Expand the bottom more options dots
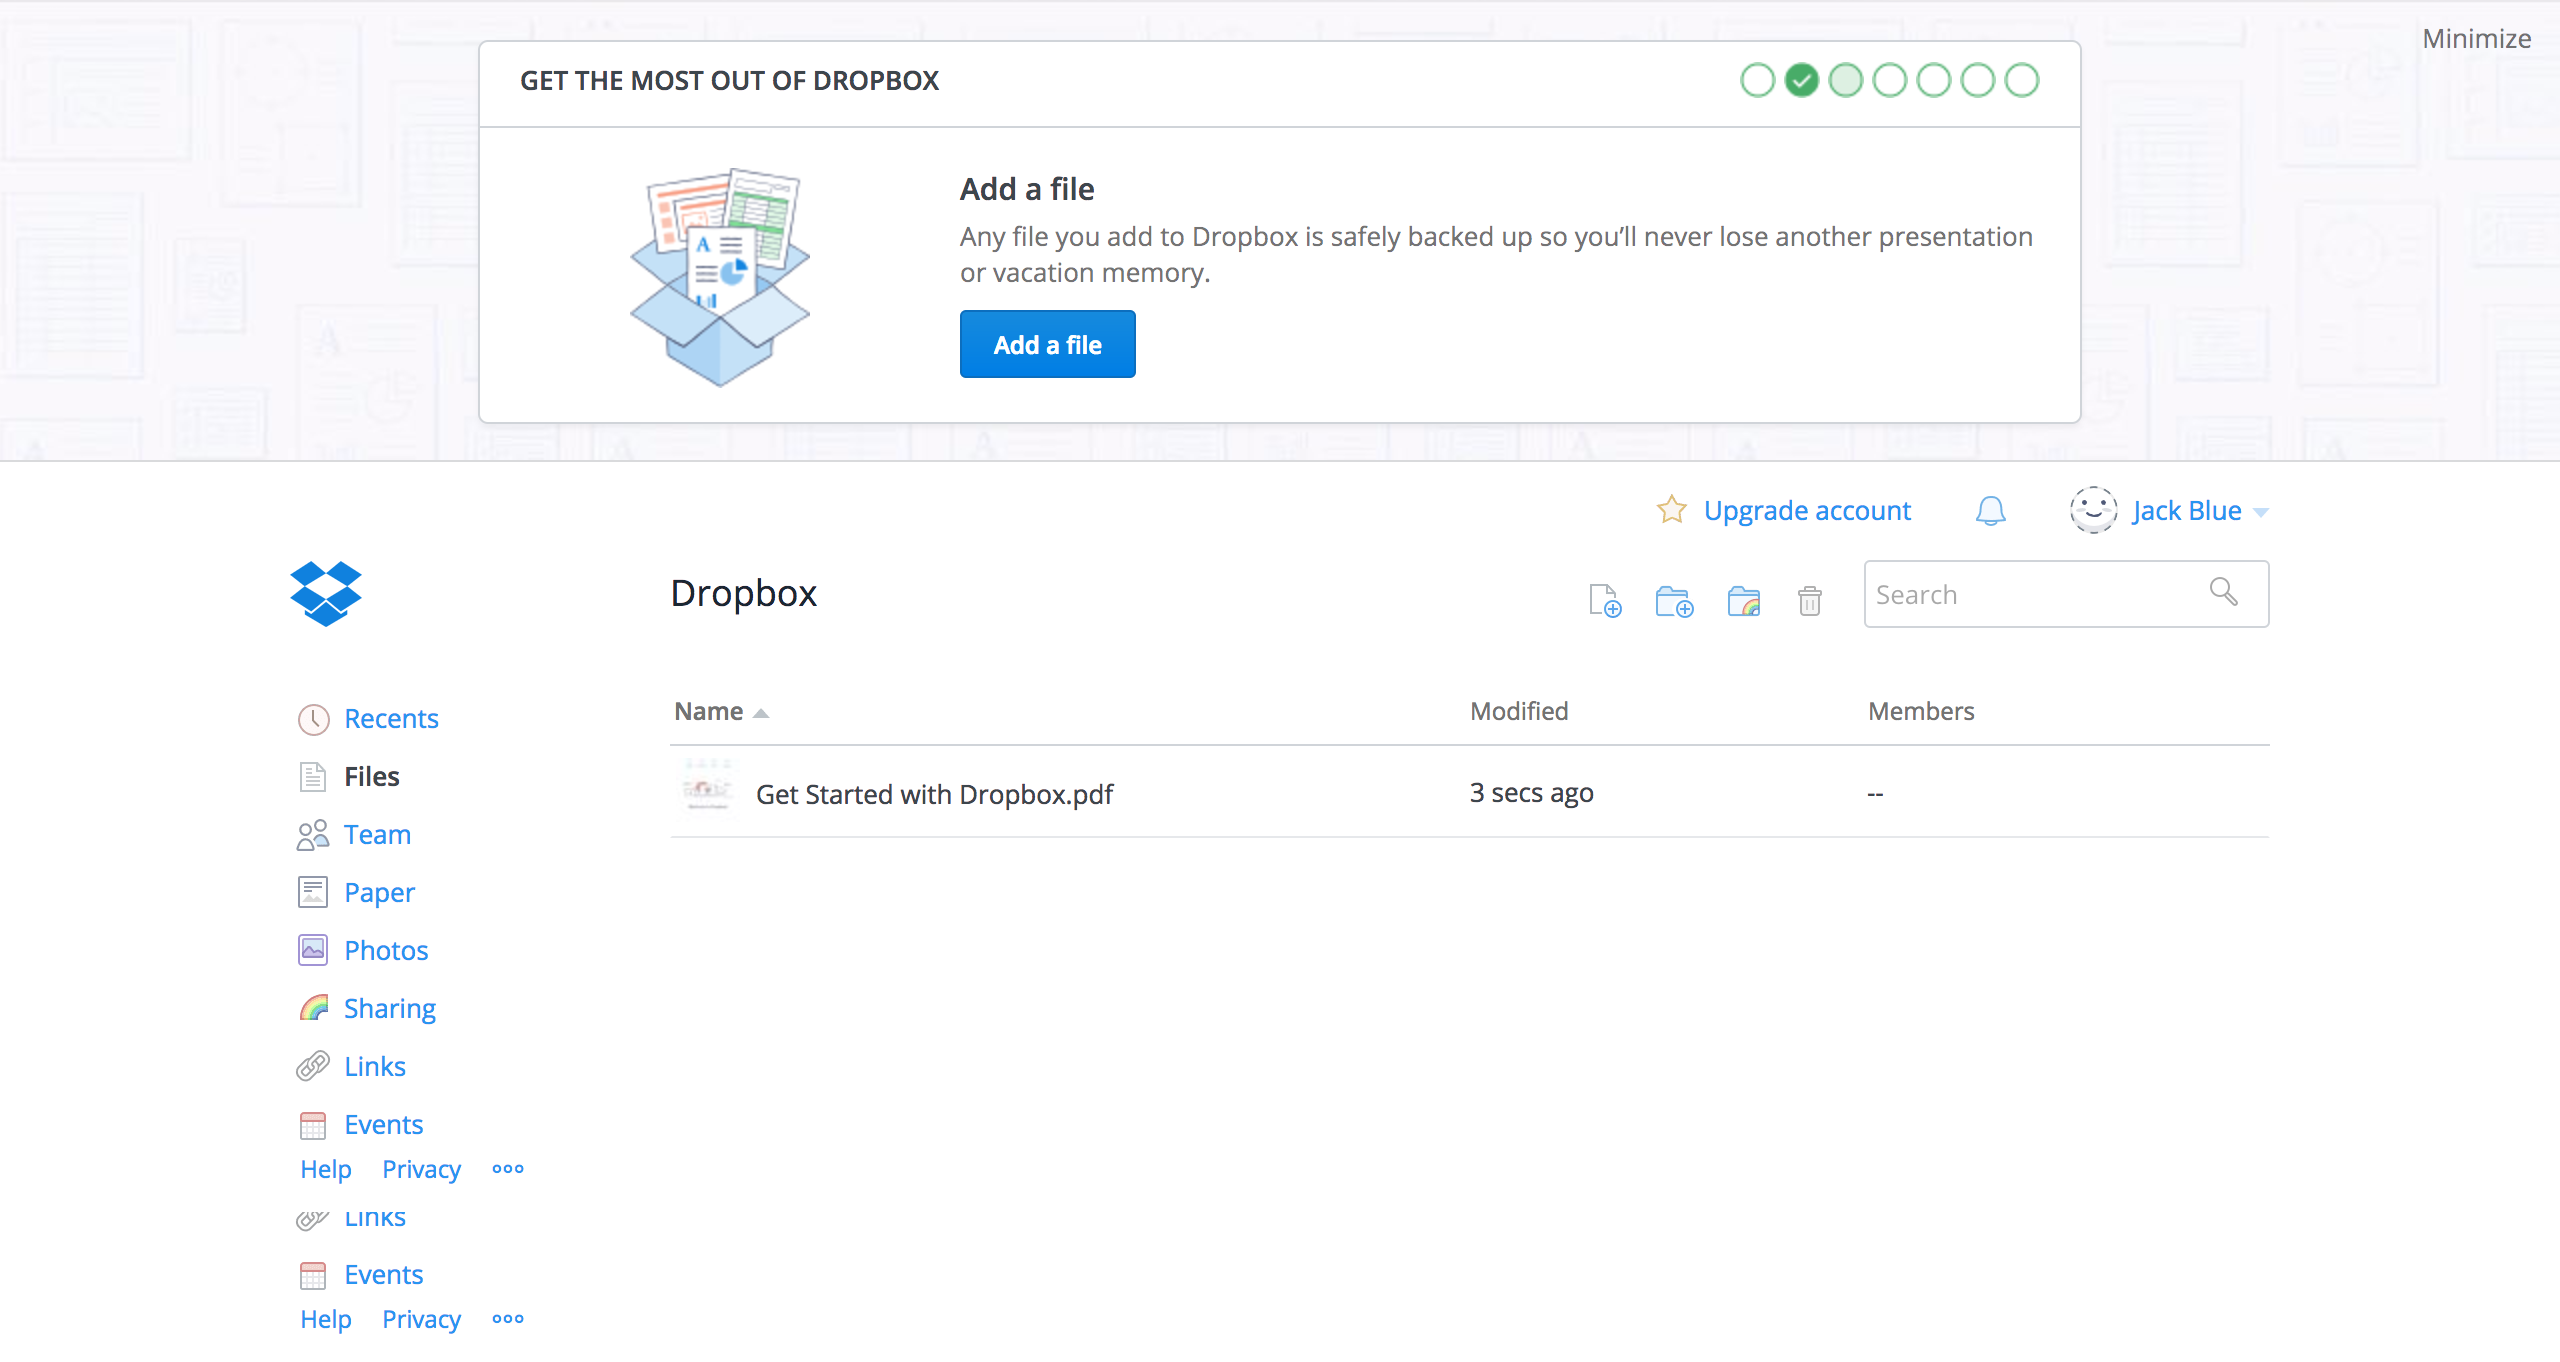The image size is (2560, 1362). click(x=508, y=1318)
